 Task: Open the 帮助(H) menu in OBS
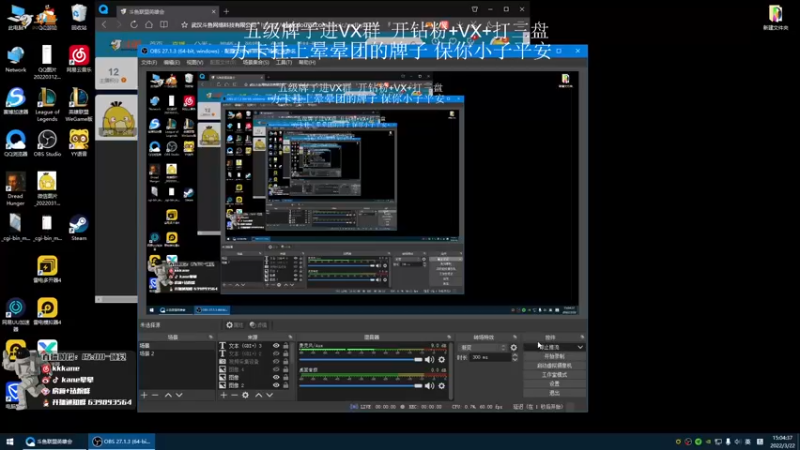307,62
